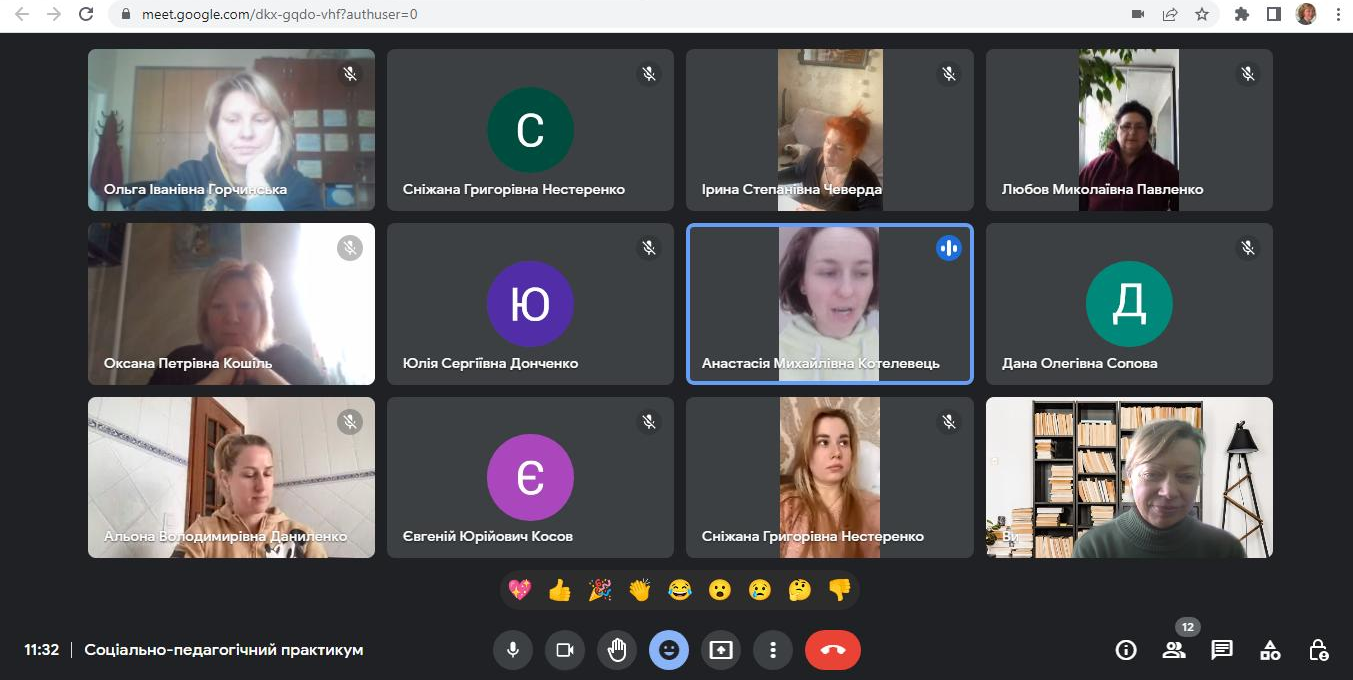Open host controls lock icon
This screenshot has width=1353, height=680.
click(x=1318, y=650)
